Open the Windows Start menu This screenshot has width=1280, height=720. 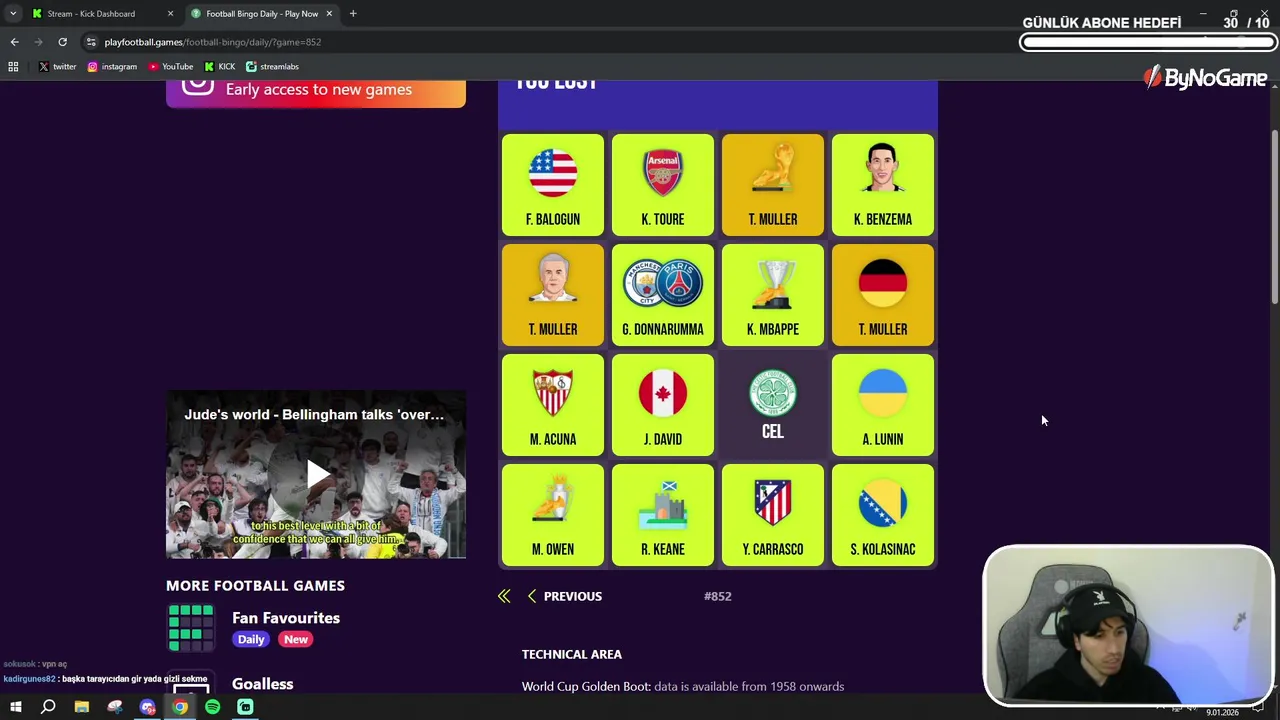(15, 707)
